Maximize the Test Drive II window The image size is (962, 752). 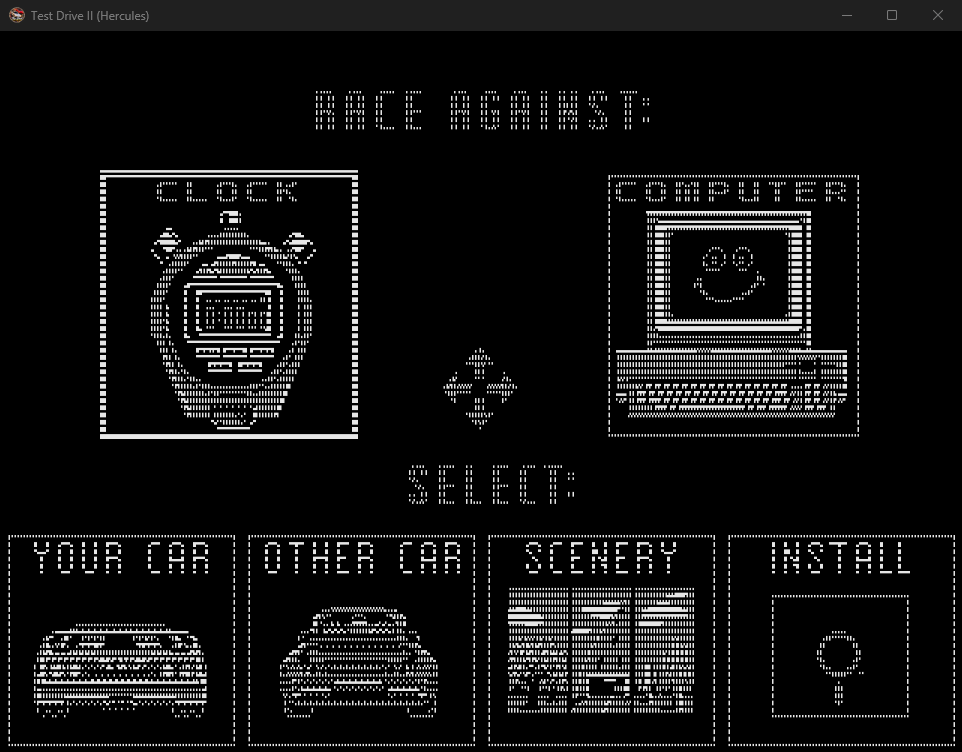892,15
